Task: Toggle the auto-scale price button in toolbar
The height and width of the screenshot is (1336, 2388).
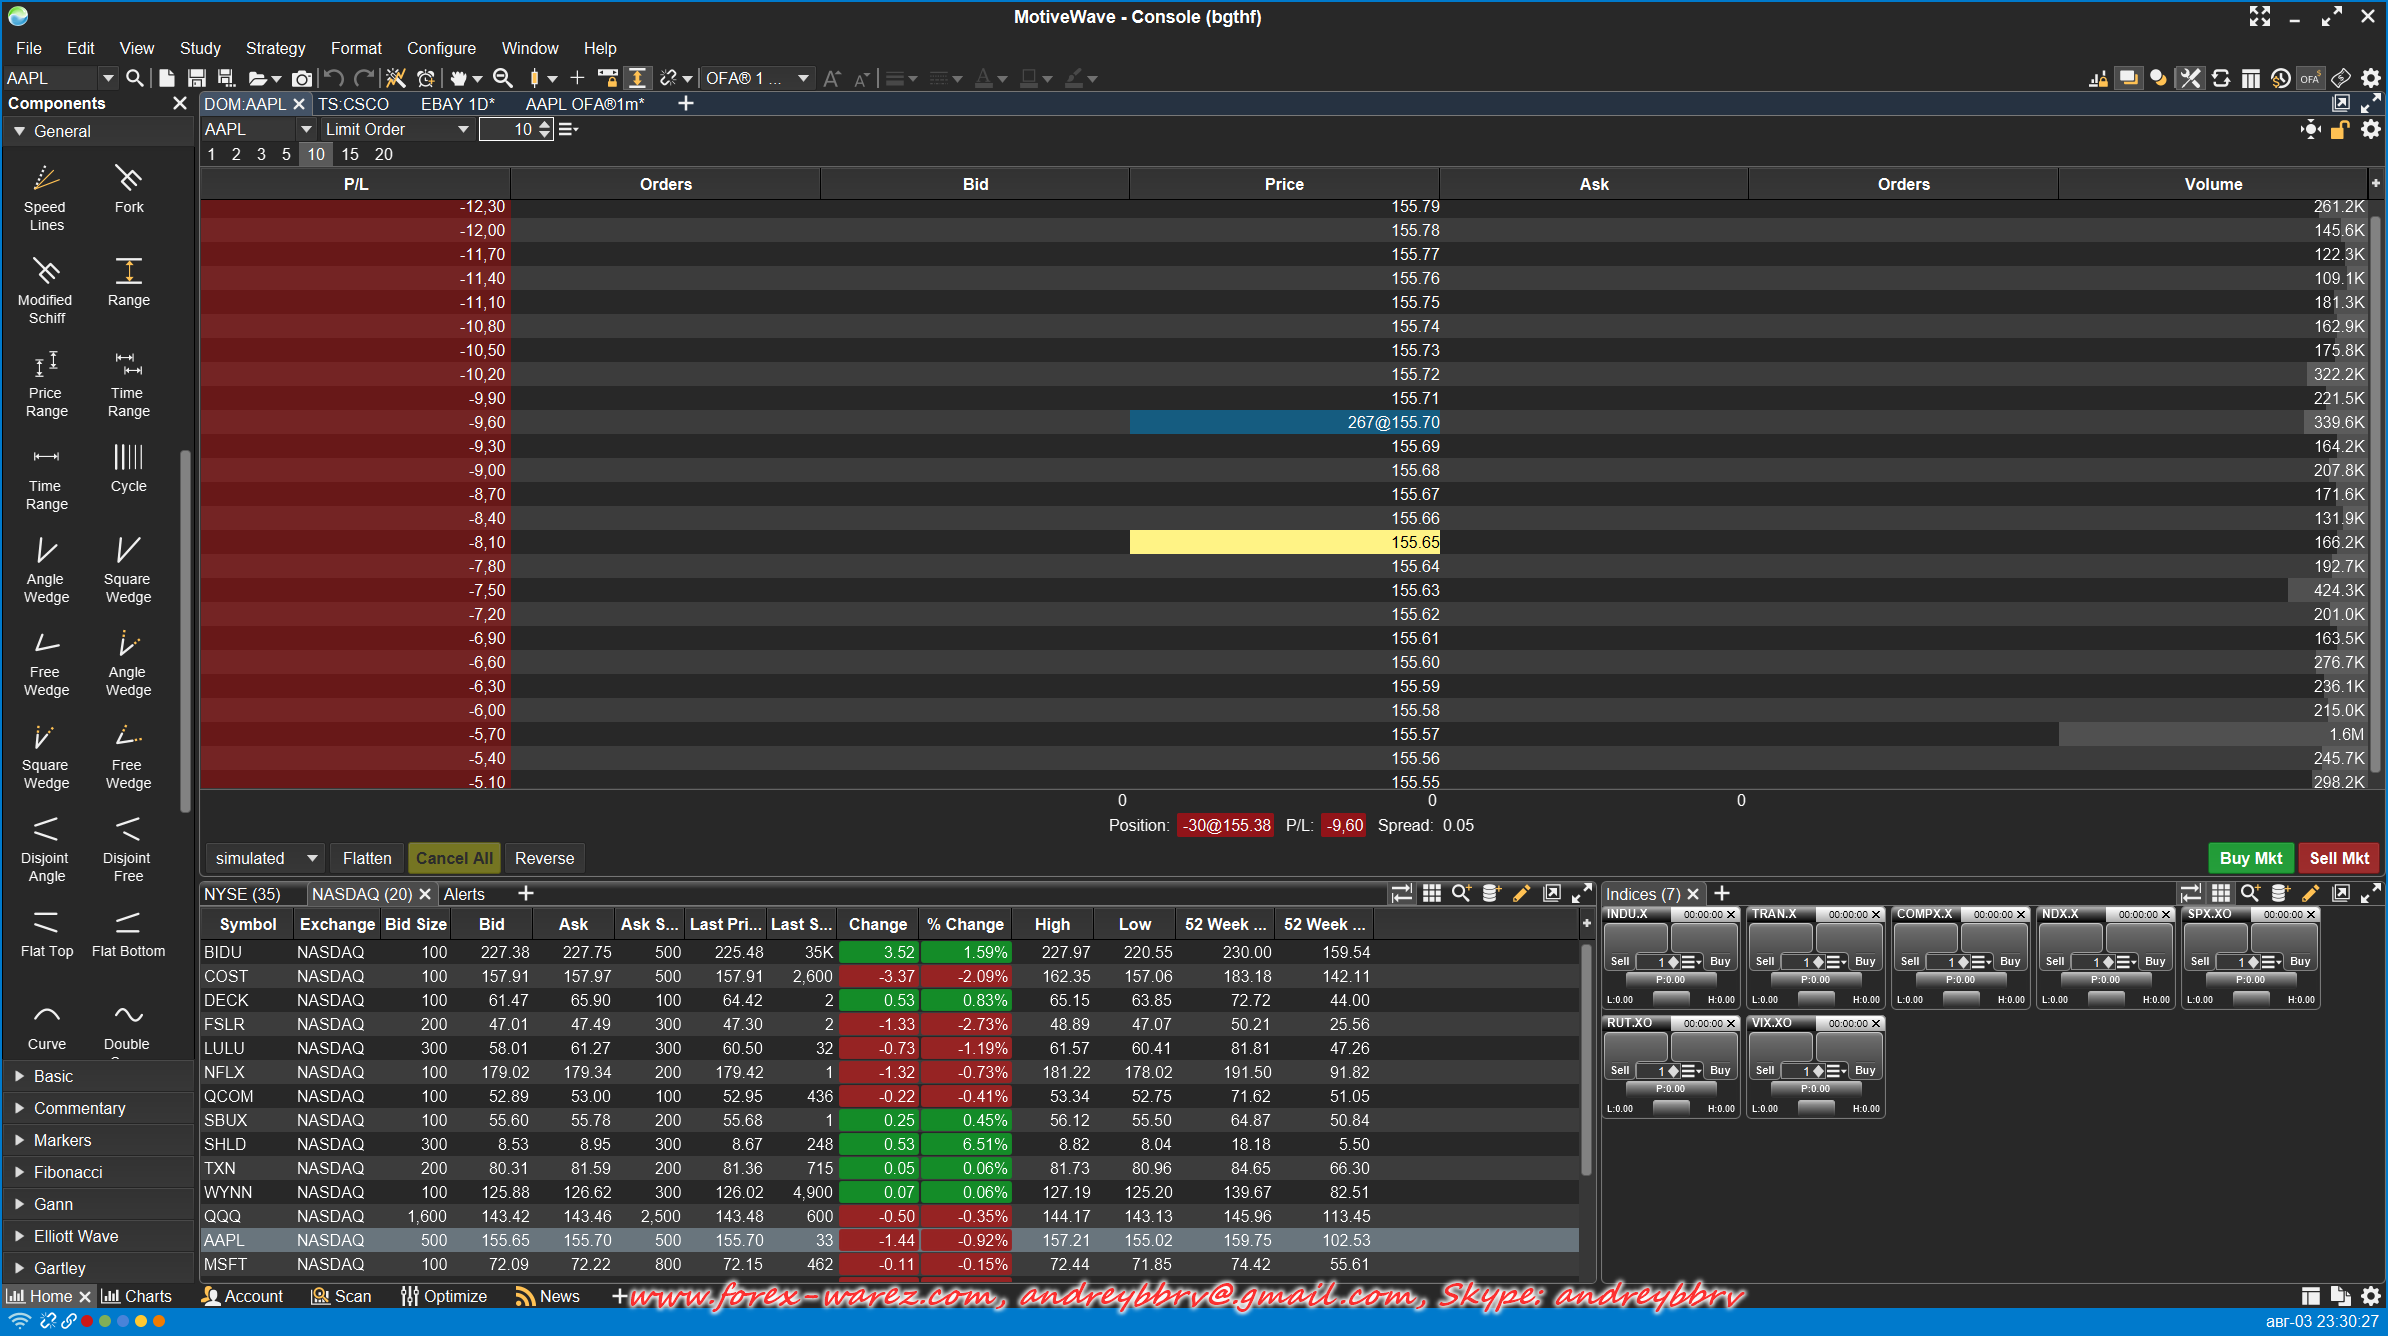Action: 637,78
